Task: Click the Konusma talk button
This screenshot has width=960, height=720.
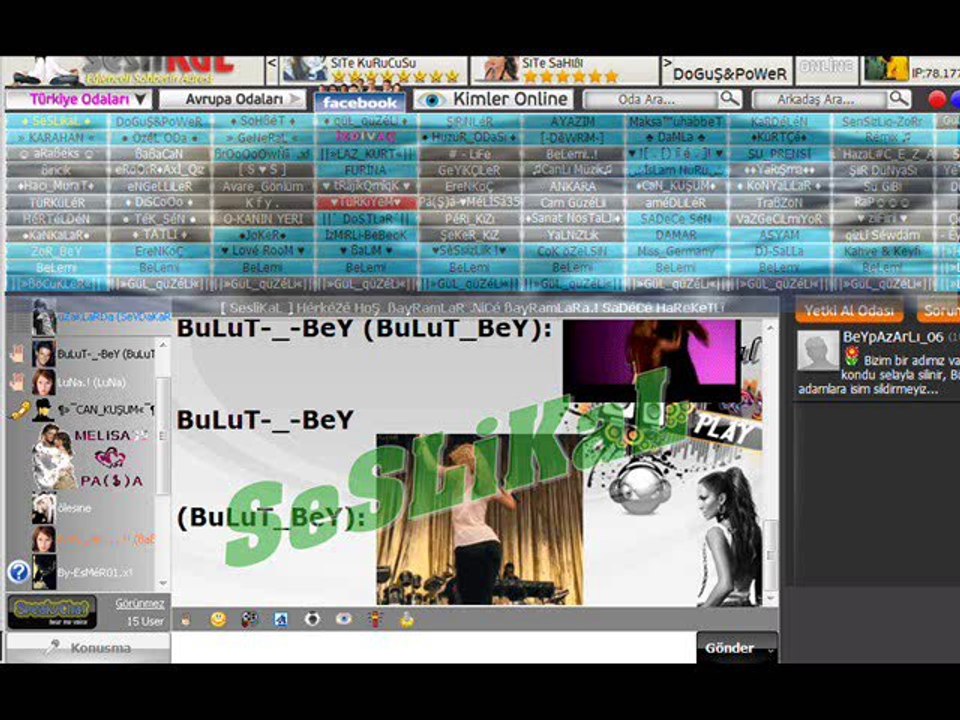Action: tap(88, 648)
